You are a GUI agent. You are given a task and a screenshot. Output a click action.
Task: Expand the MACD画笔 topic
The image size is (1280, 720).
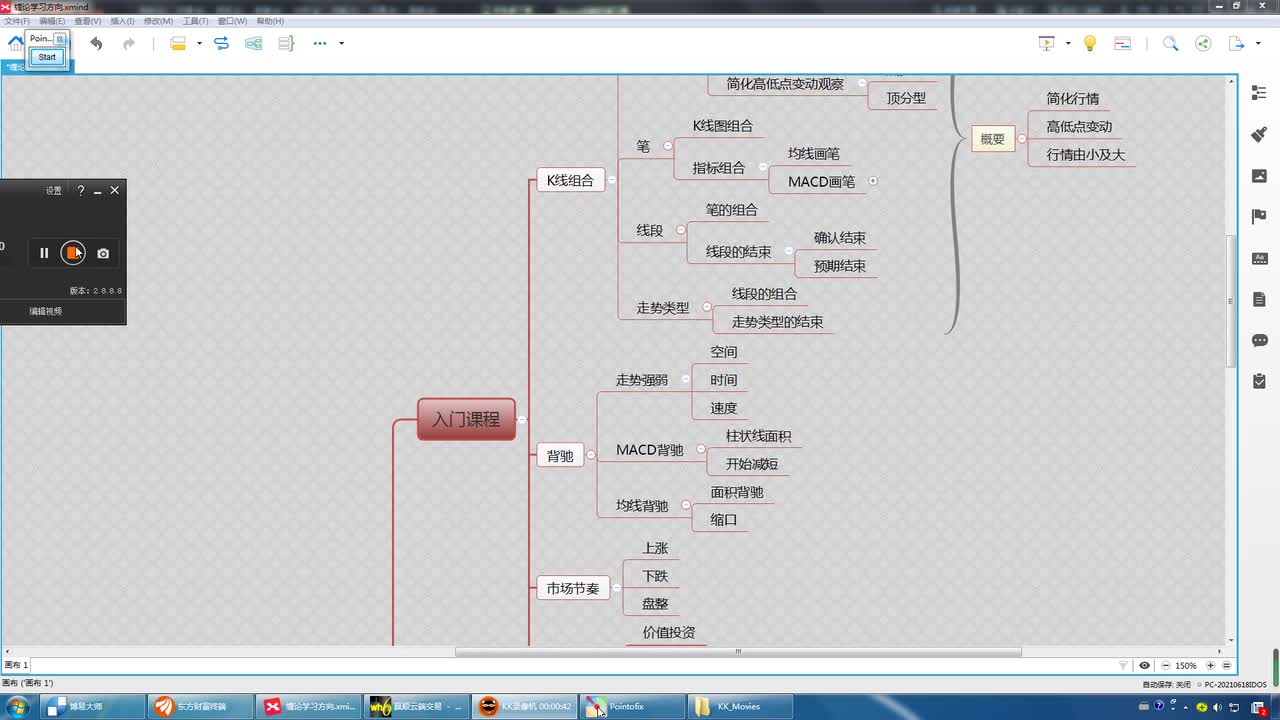[873, 181]
